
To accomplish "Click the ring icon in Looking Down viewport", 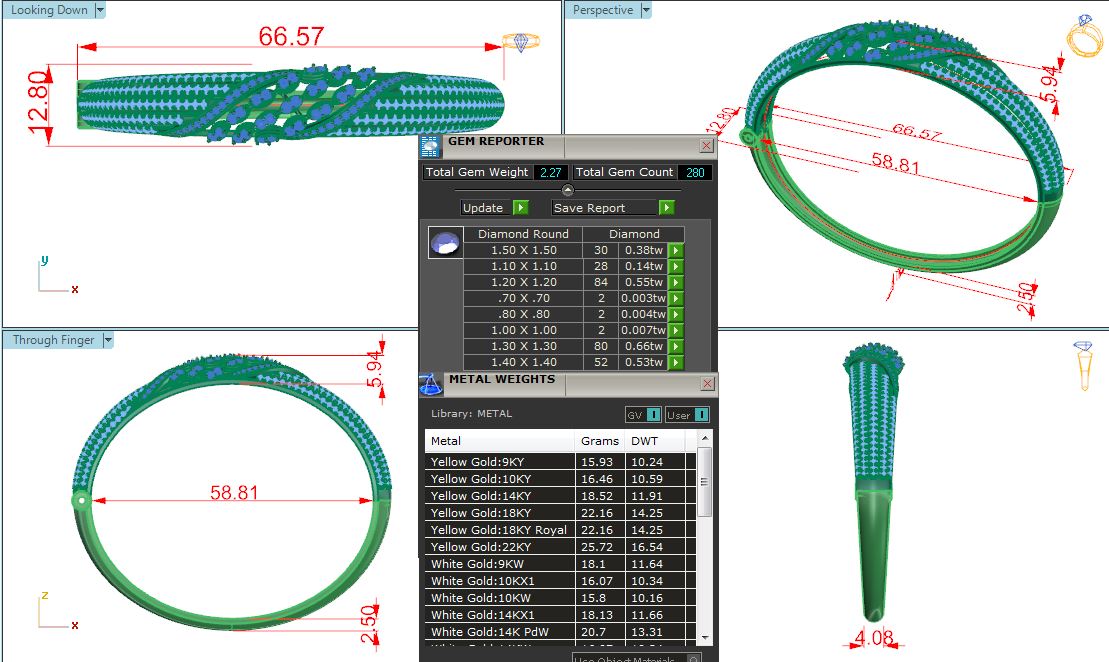I will (520, 42).
